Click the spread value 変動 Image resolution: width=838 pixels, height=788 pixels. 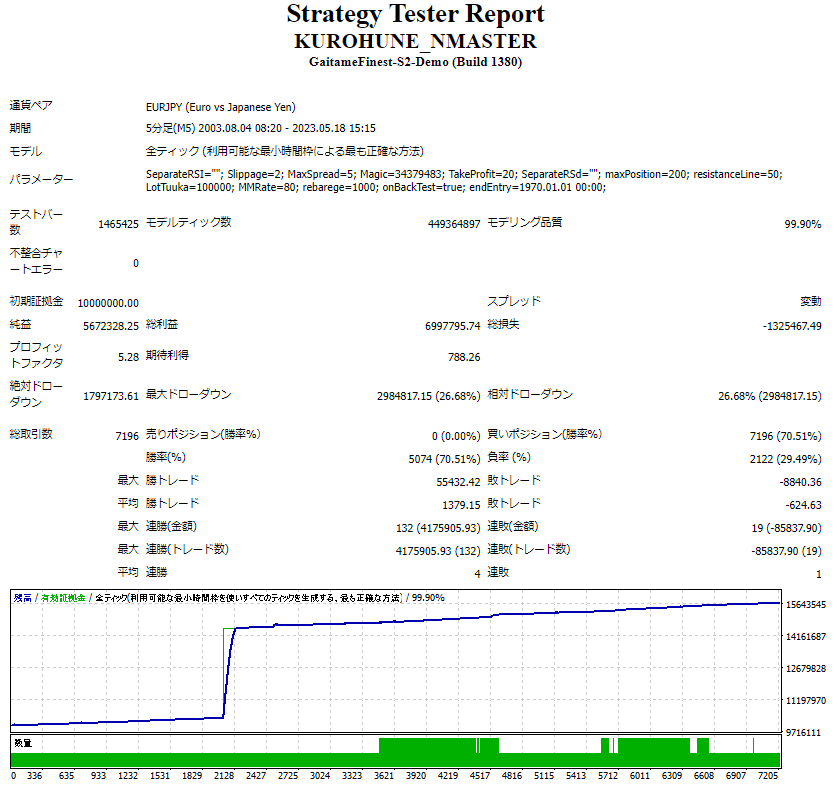coord(811,302)
